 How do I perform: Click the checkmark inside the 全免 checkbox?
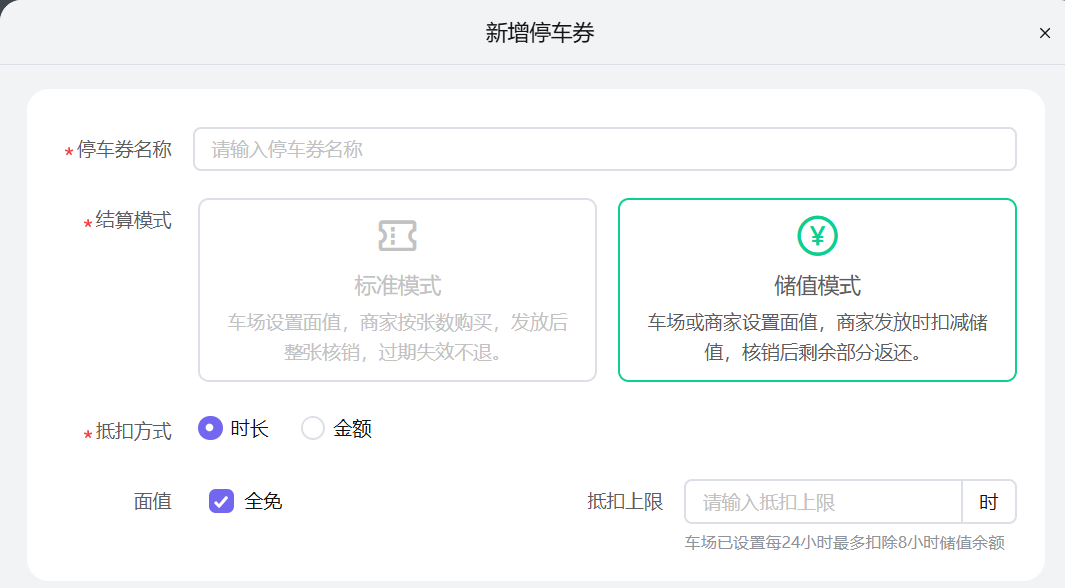point(223,500)
